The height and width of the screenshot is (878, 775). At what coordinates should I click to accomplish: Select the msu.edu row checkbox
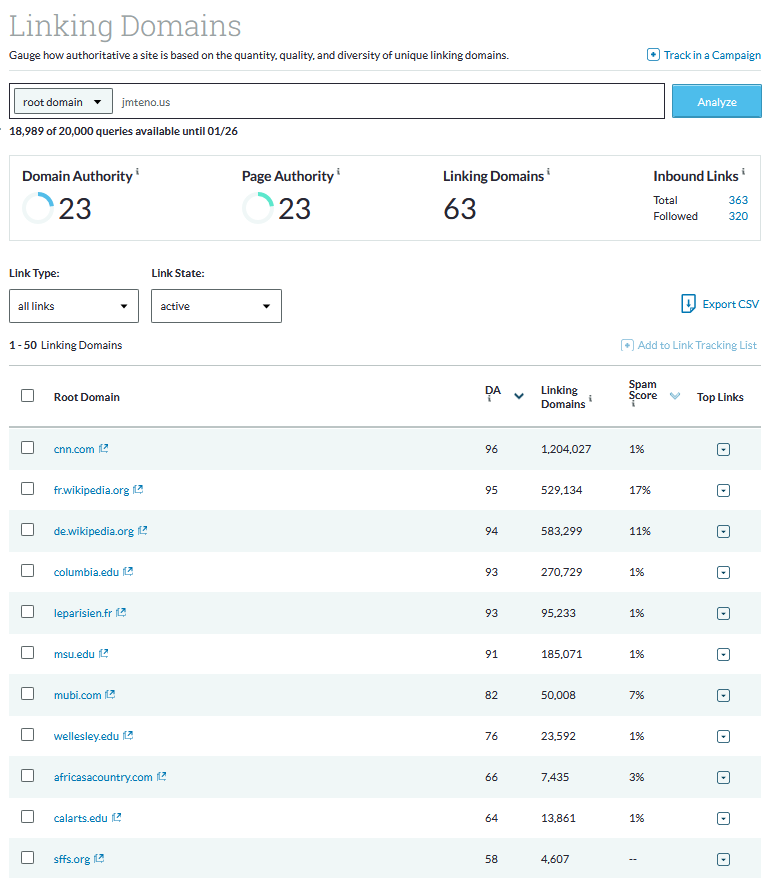[x=28, y=653]
